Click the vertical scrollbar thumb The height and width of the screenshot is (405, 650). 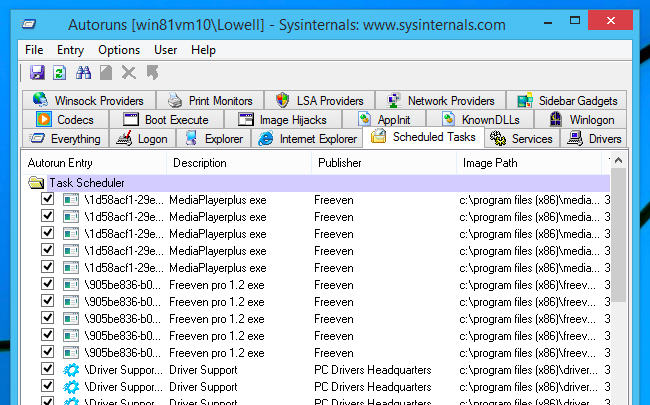(x=618, y=235)
